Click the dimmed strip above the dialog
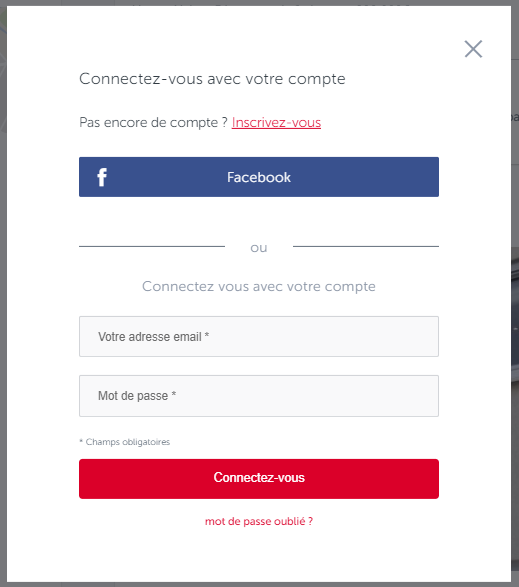Image resolution: width=519 pixels, height=587 pixels. (260, 3)
